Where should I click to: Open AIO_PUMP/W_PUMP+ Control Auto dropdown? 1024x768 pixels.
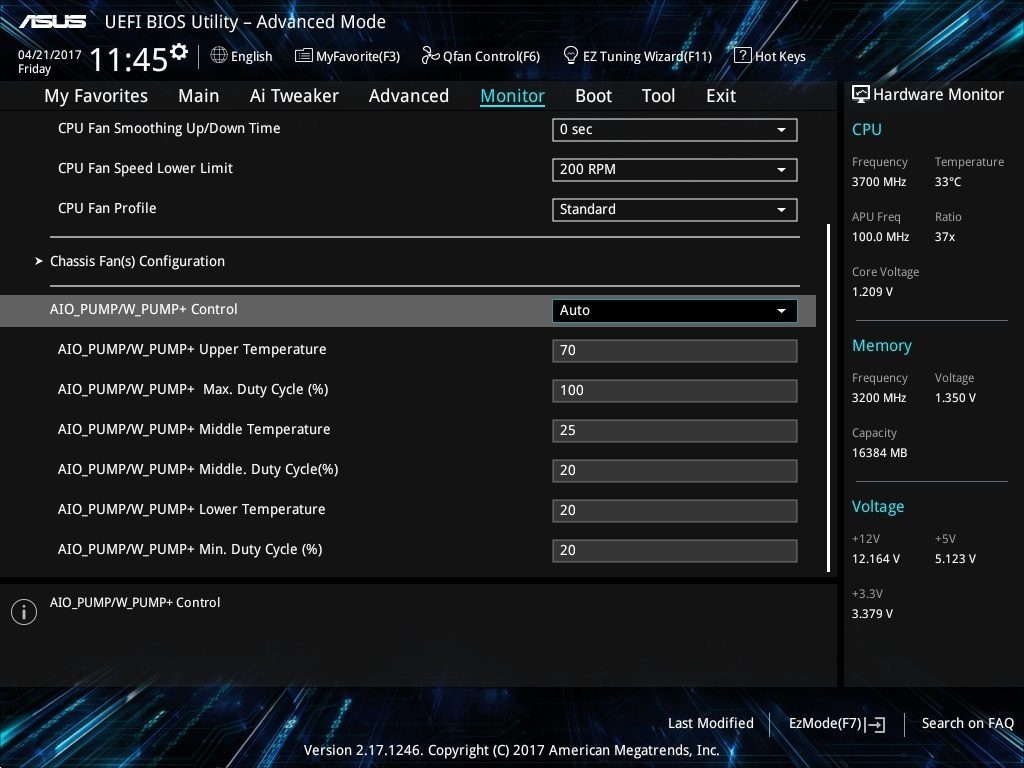pyautogui.click(x=675, y=311)
